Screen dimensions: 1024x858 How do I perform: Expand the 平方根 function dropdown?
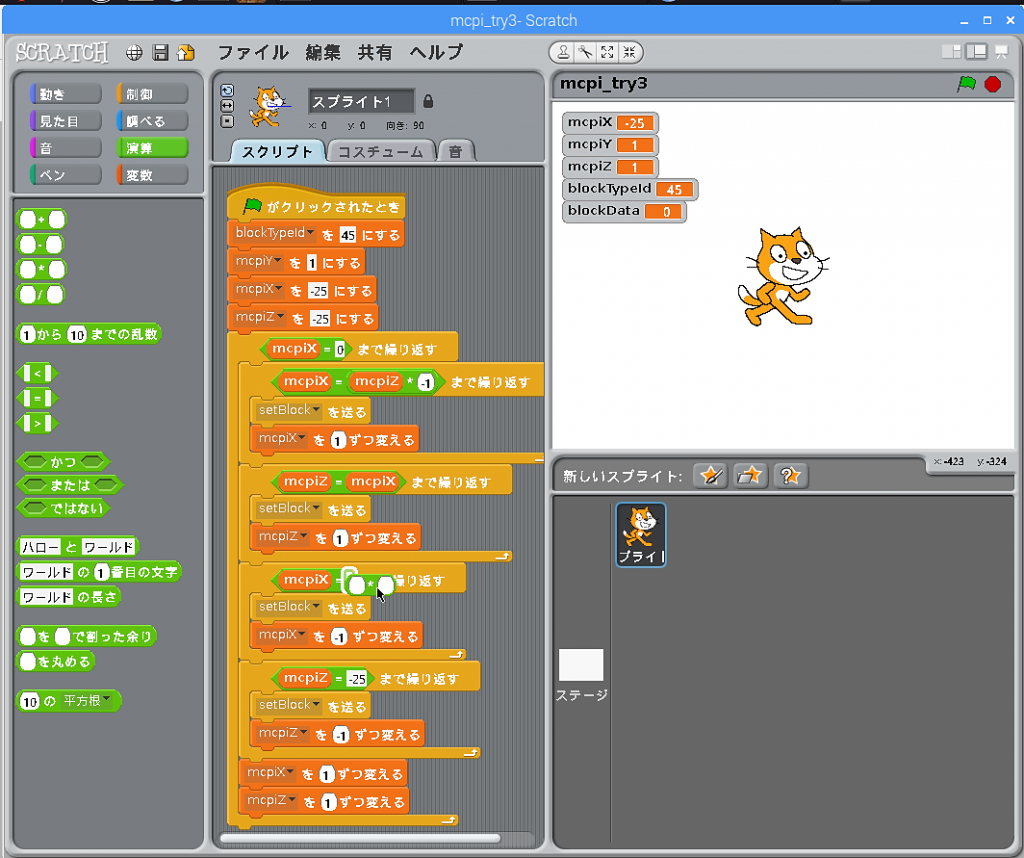[x=105, y=700]
